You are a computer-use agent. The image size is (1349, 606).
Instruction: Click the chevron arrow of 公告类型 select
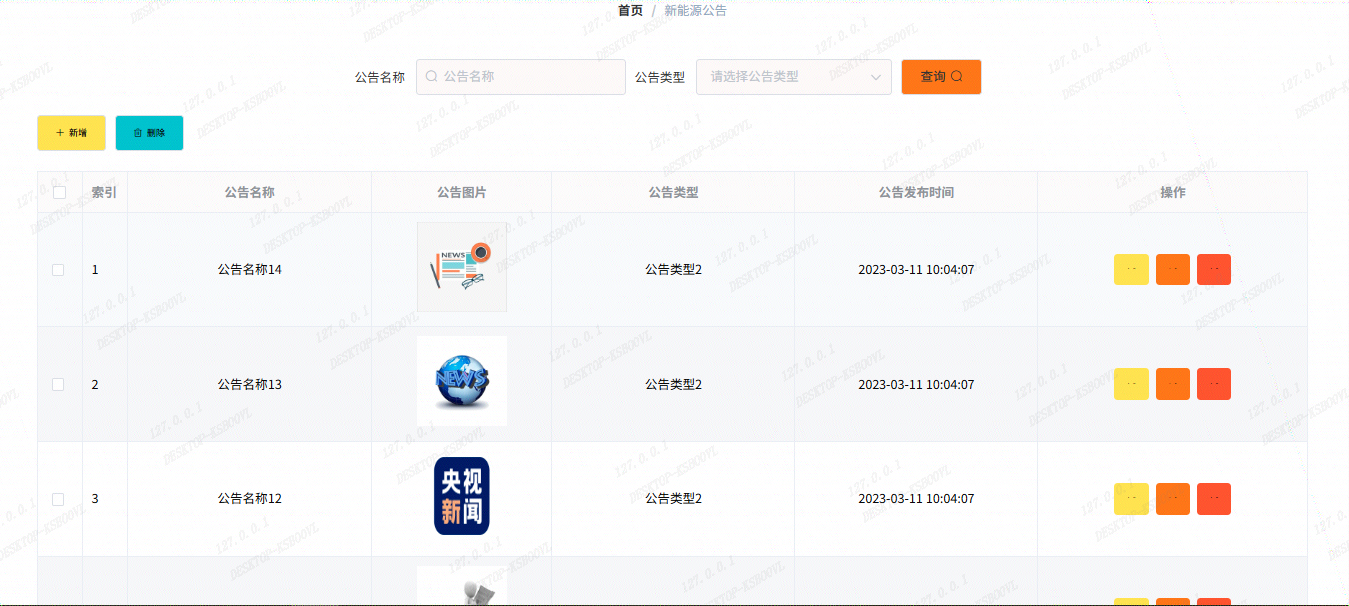pos(876,77)
